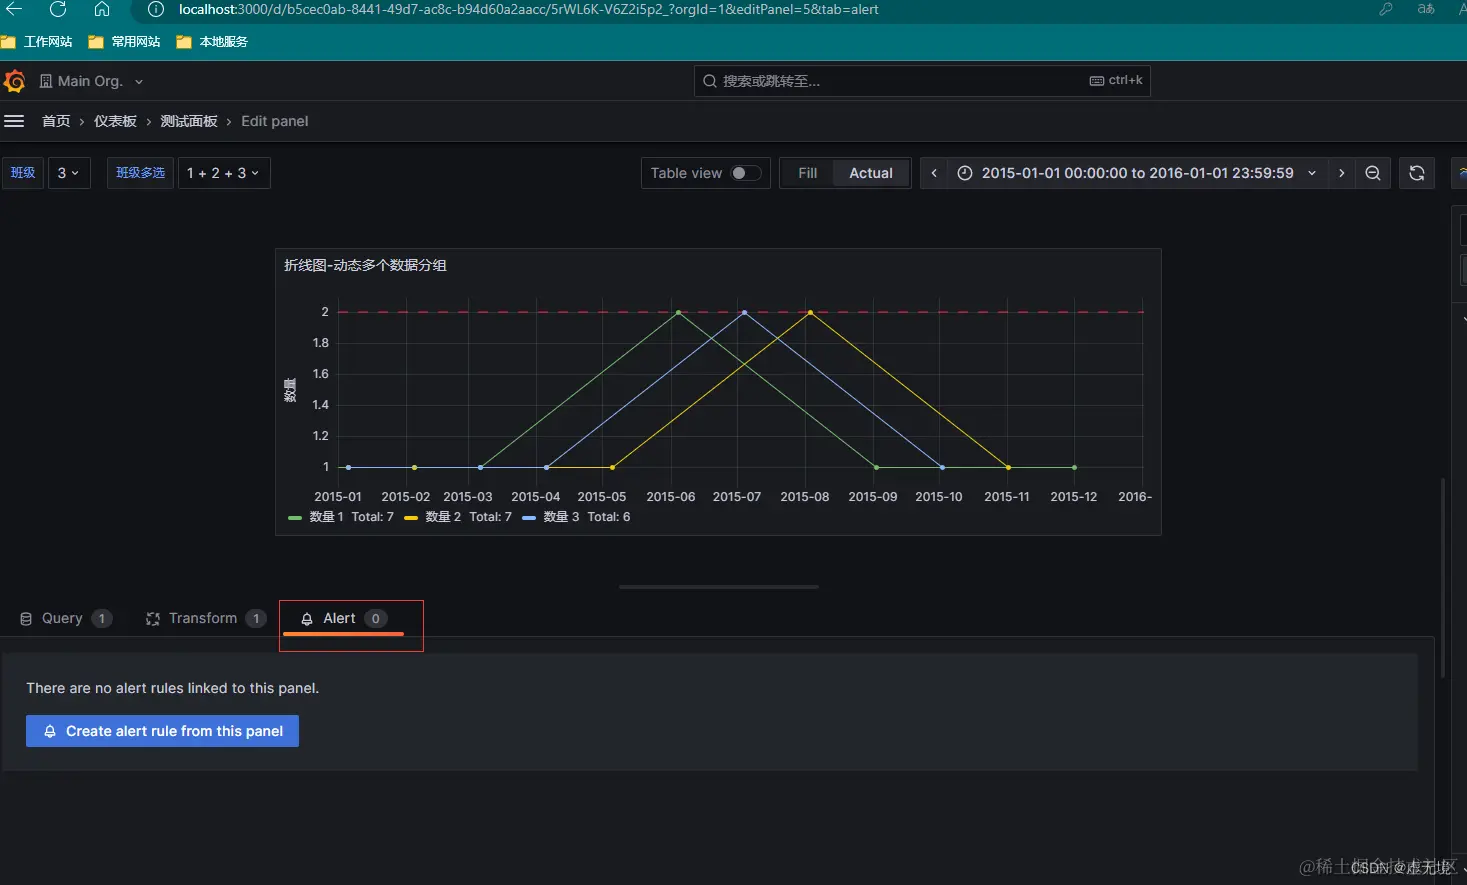Shift time range forward with right arrow
This screenshot has height=885, width=1467.
pos(1341,173)
